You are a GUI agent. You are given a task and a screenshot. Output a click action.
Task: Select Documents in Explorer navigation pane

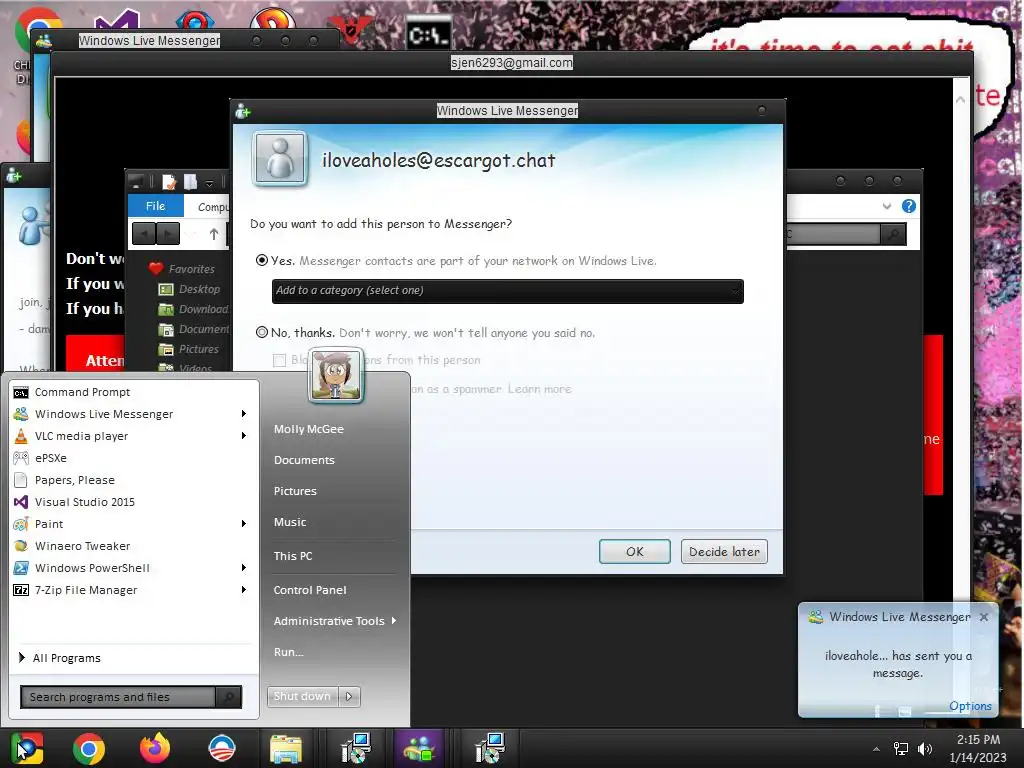point(204,329)
